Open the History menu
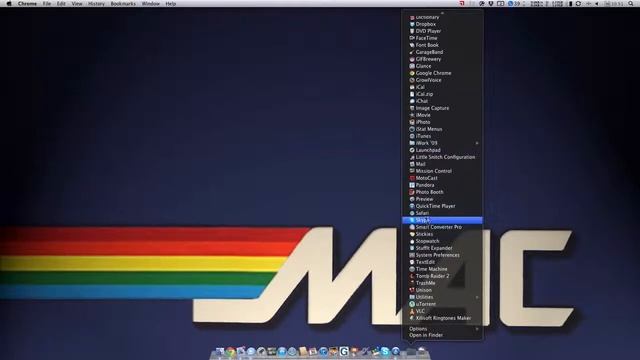The width and height of the screenshot is (640, 360). (96, 4)
